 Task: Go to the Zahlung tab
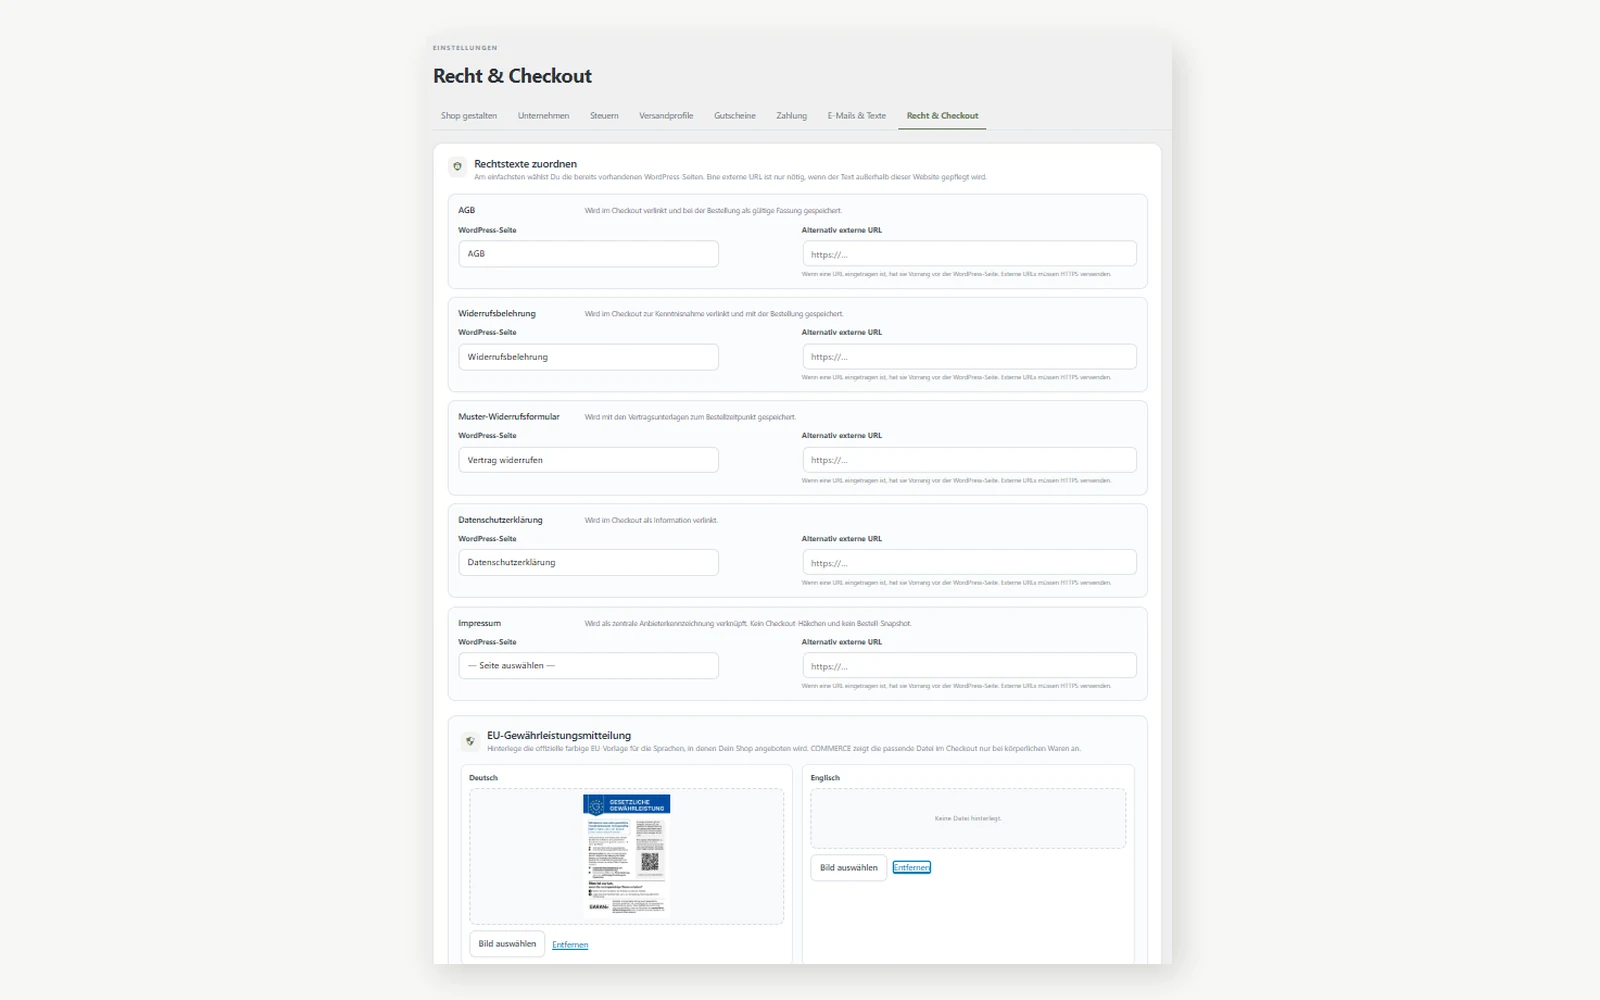(791, 116)
